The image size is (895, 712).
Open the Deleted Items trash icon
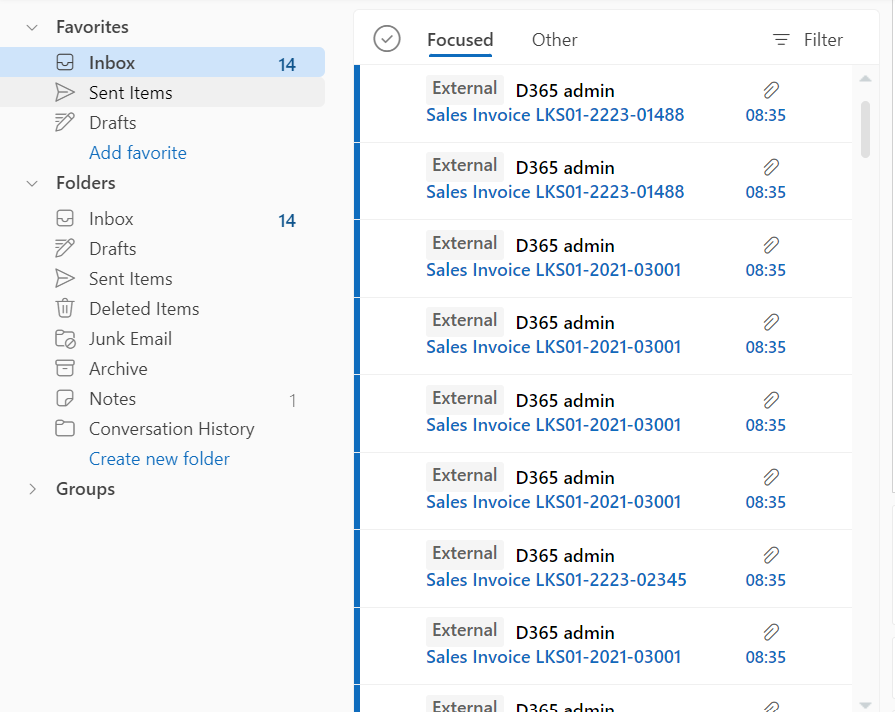tap(63, 308)
